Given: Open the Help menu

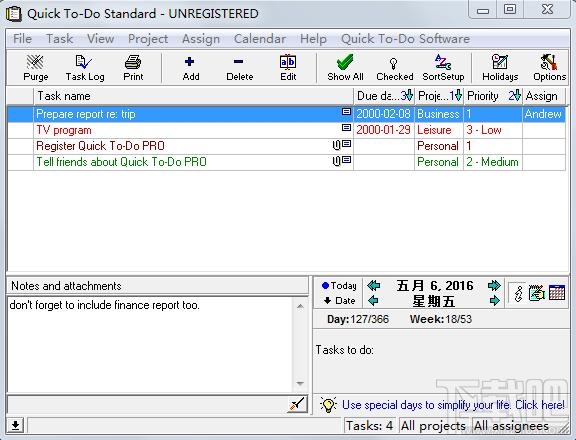Looking at the screenshot, I should tap(313, 39).
